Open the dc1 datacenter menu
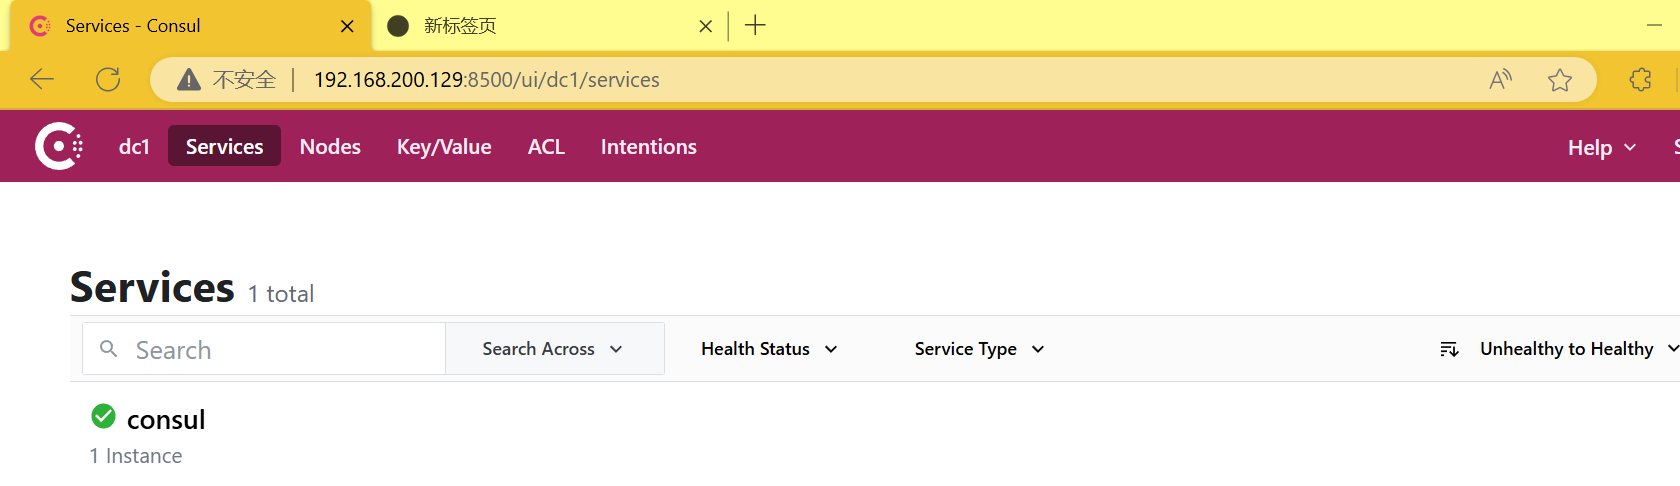The height and width of the screenshot is (486, 1680). click(x=134, y=146)
